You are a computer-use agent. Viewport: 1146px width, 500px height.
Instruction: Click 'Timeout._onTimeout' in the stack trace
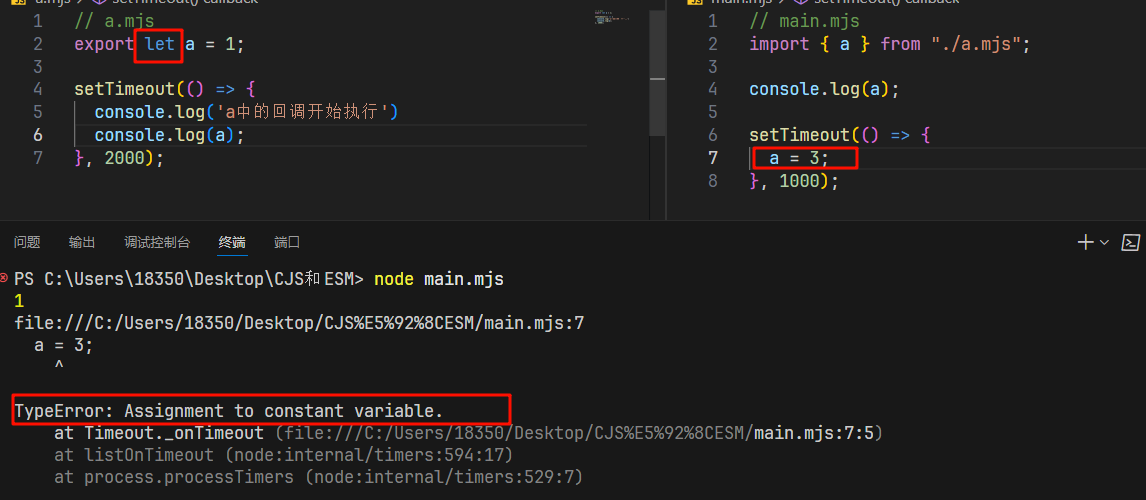[174, 433]
